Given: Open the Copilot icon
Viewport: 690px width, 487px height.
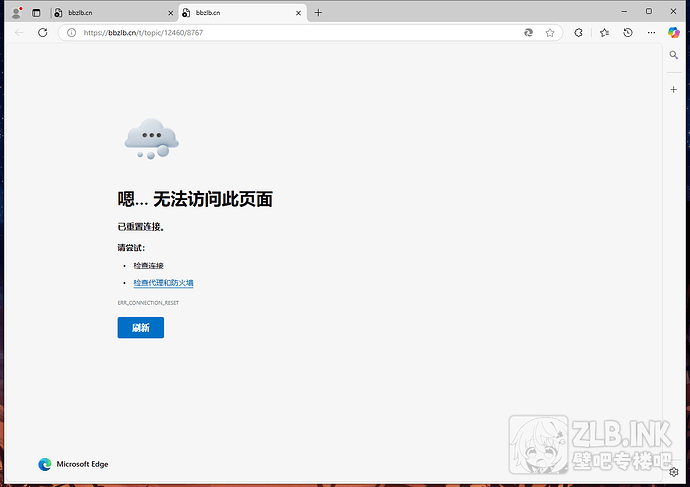Looking at the screenshot, I should click(x=673, y=33).
